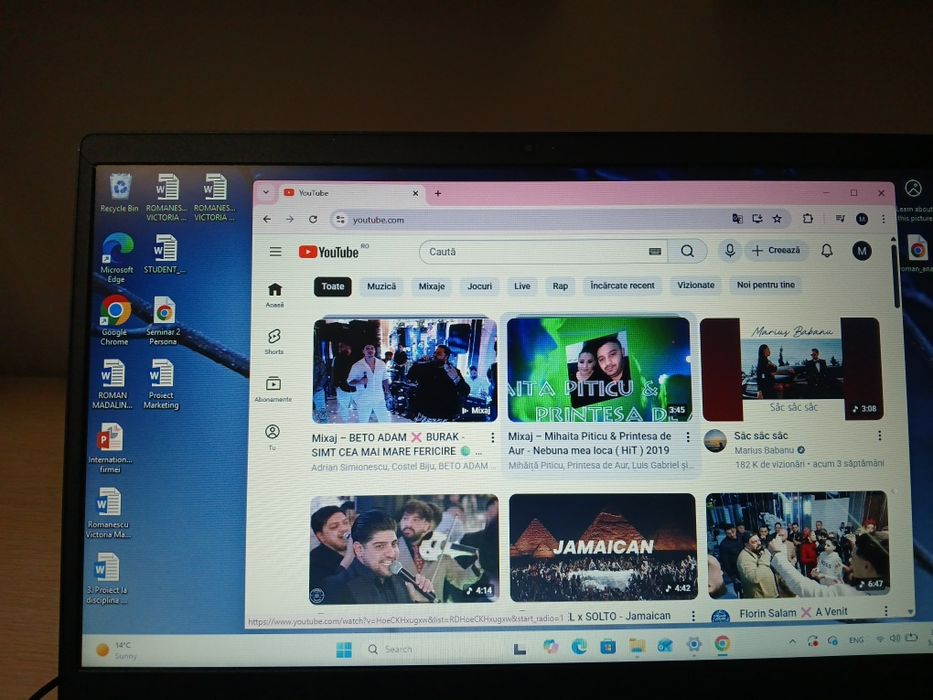Open the Marius Babanu Săc săc săc thumbnail
933x700 pixels.
point(792,368)
